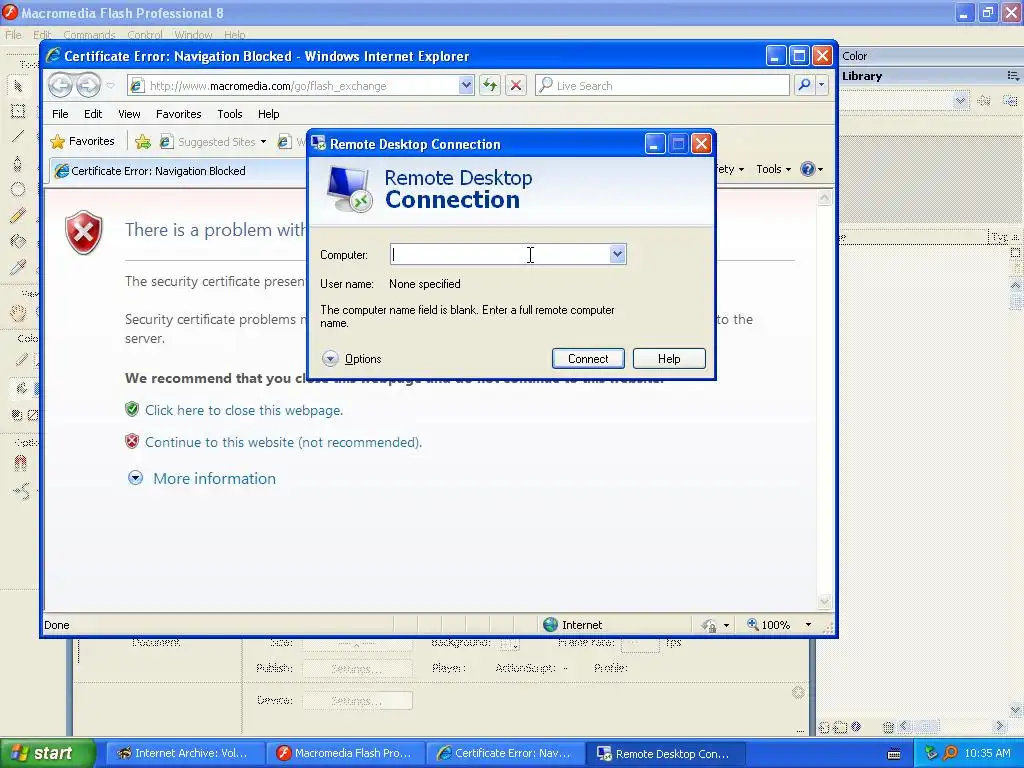Image resolution: width=1024 pixels, height=768 pixels.
Task: Select the Free Transform tool in Flash
Action: (18, 111)
